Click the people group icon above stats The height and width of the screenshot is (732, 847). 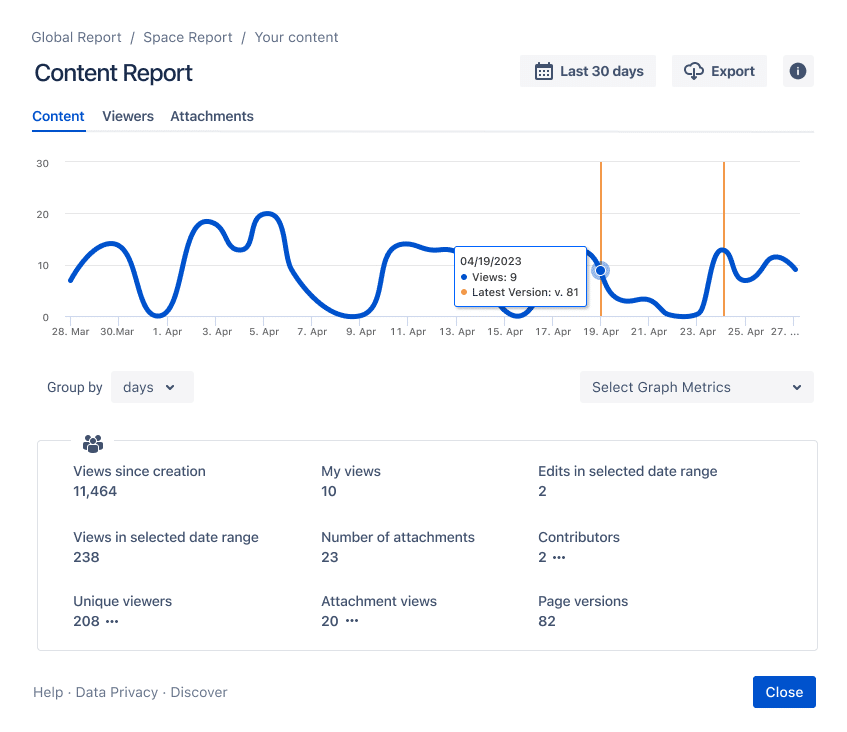(93, 444)
